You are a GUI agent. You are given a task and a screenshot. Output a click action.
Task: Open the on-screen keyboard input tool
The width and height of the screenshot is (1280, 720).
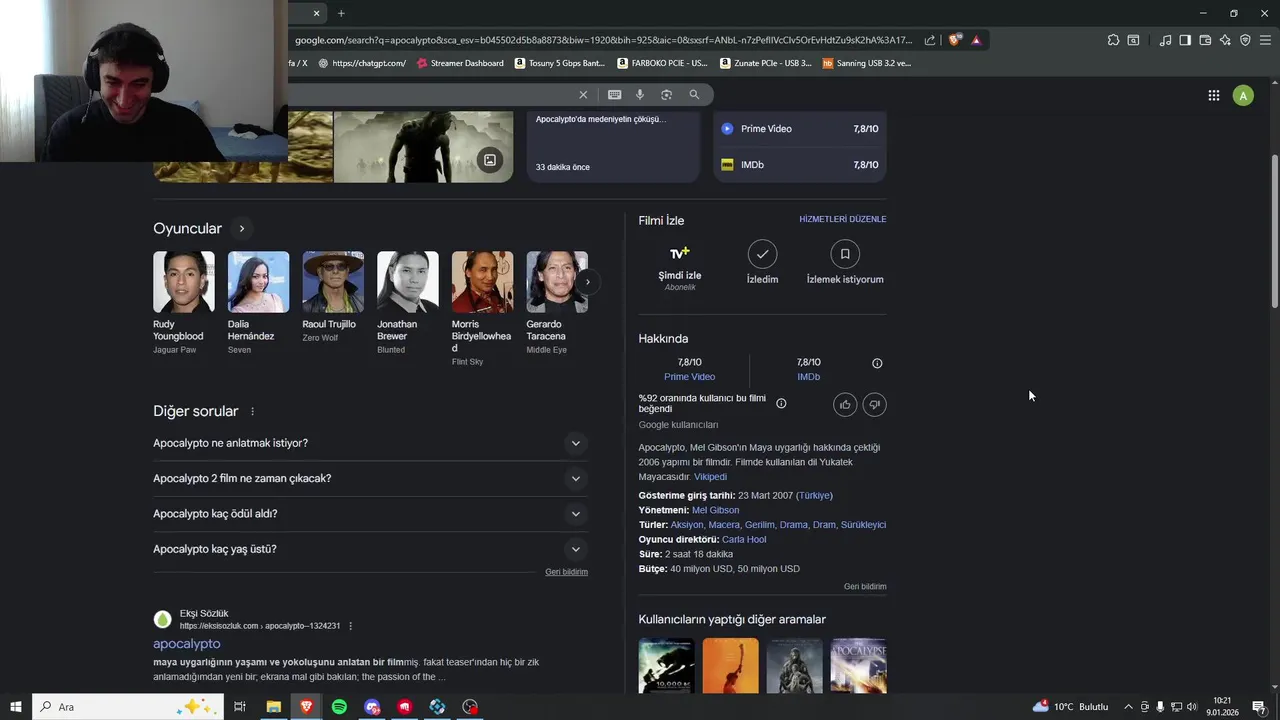pos(614,95)
